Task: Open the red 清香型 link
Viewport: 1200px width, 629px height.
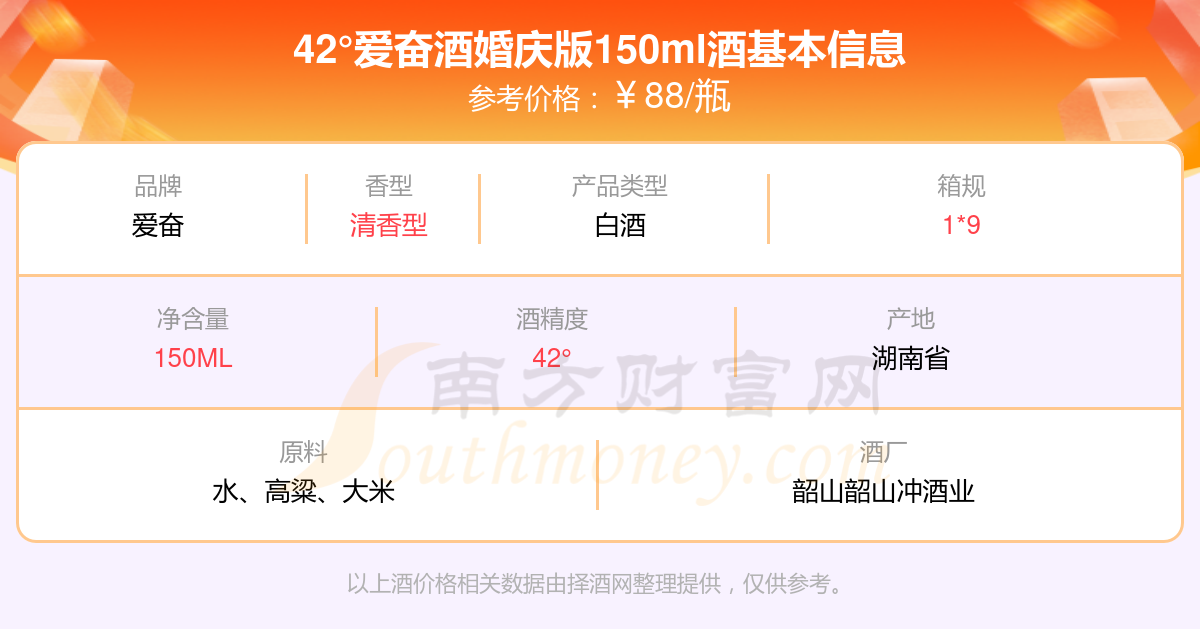Action: point(389,225)
